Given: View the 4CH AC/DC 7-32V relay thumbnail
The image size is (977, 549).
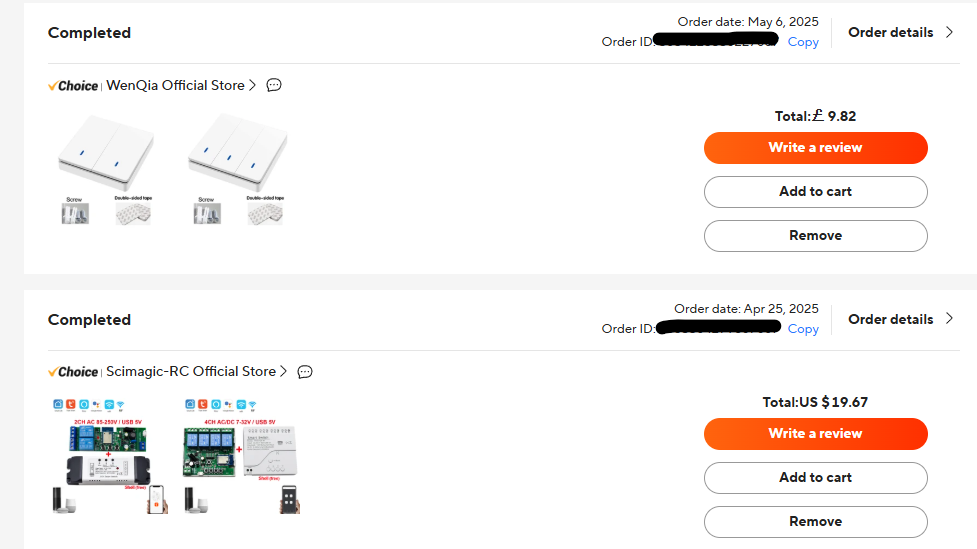Looking at the screenshot, I should [240, 456].
